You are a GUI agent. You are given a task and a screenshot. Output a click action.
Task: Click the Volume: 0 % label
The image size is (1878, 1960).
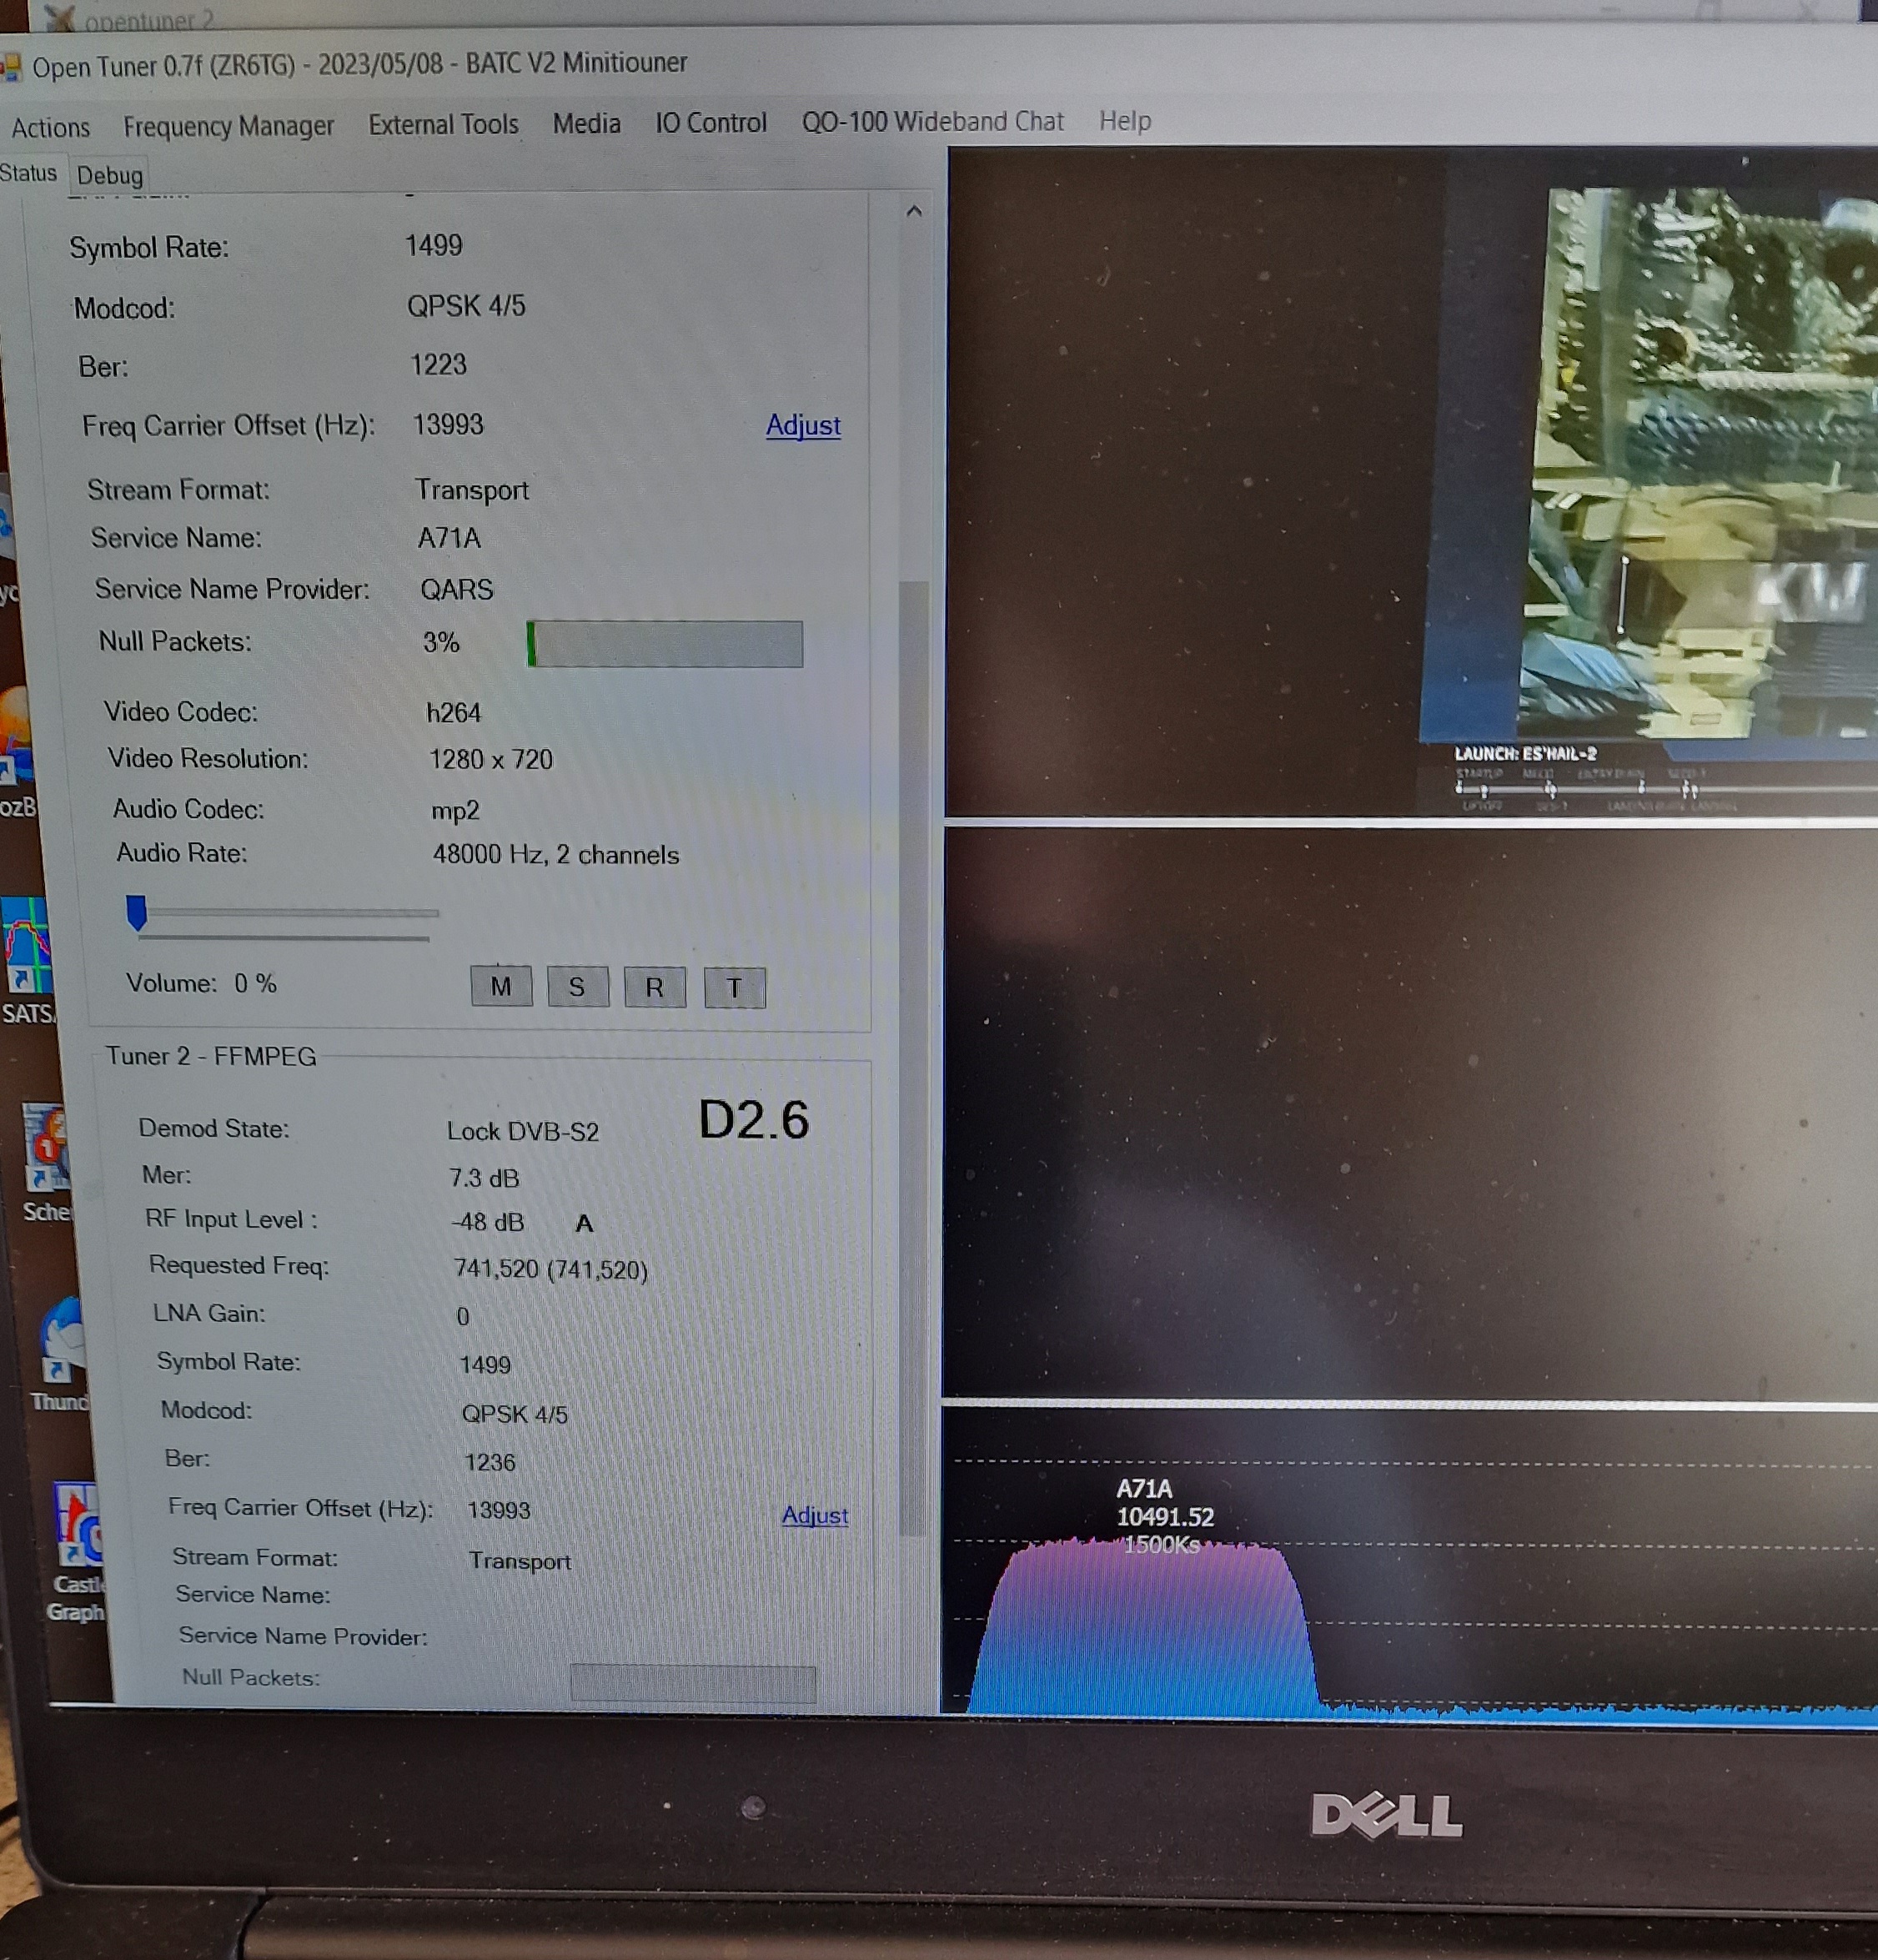pyautogui.click(x=201, y=984)
